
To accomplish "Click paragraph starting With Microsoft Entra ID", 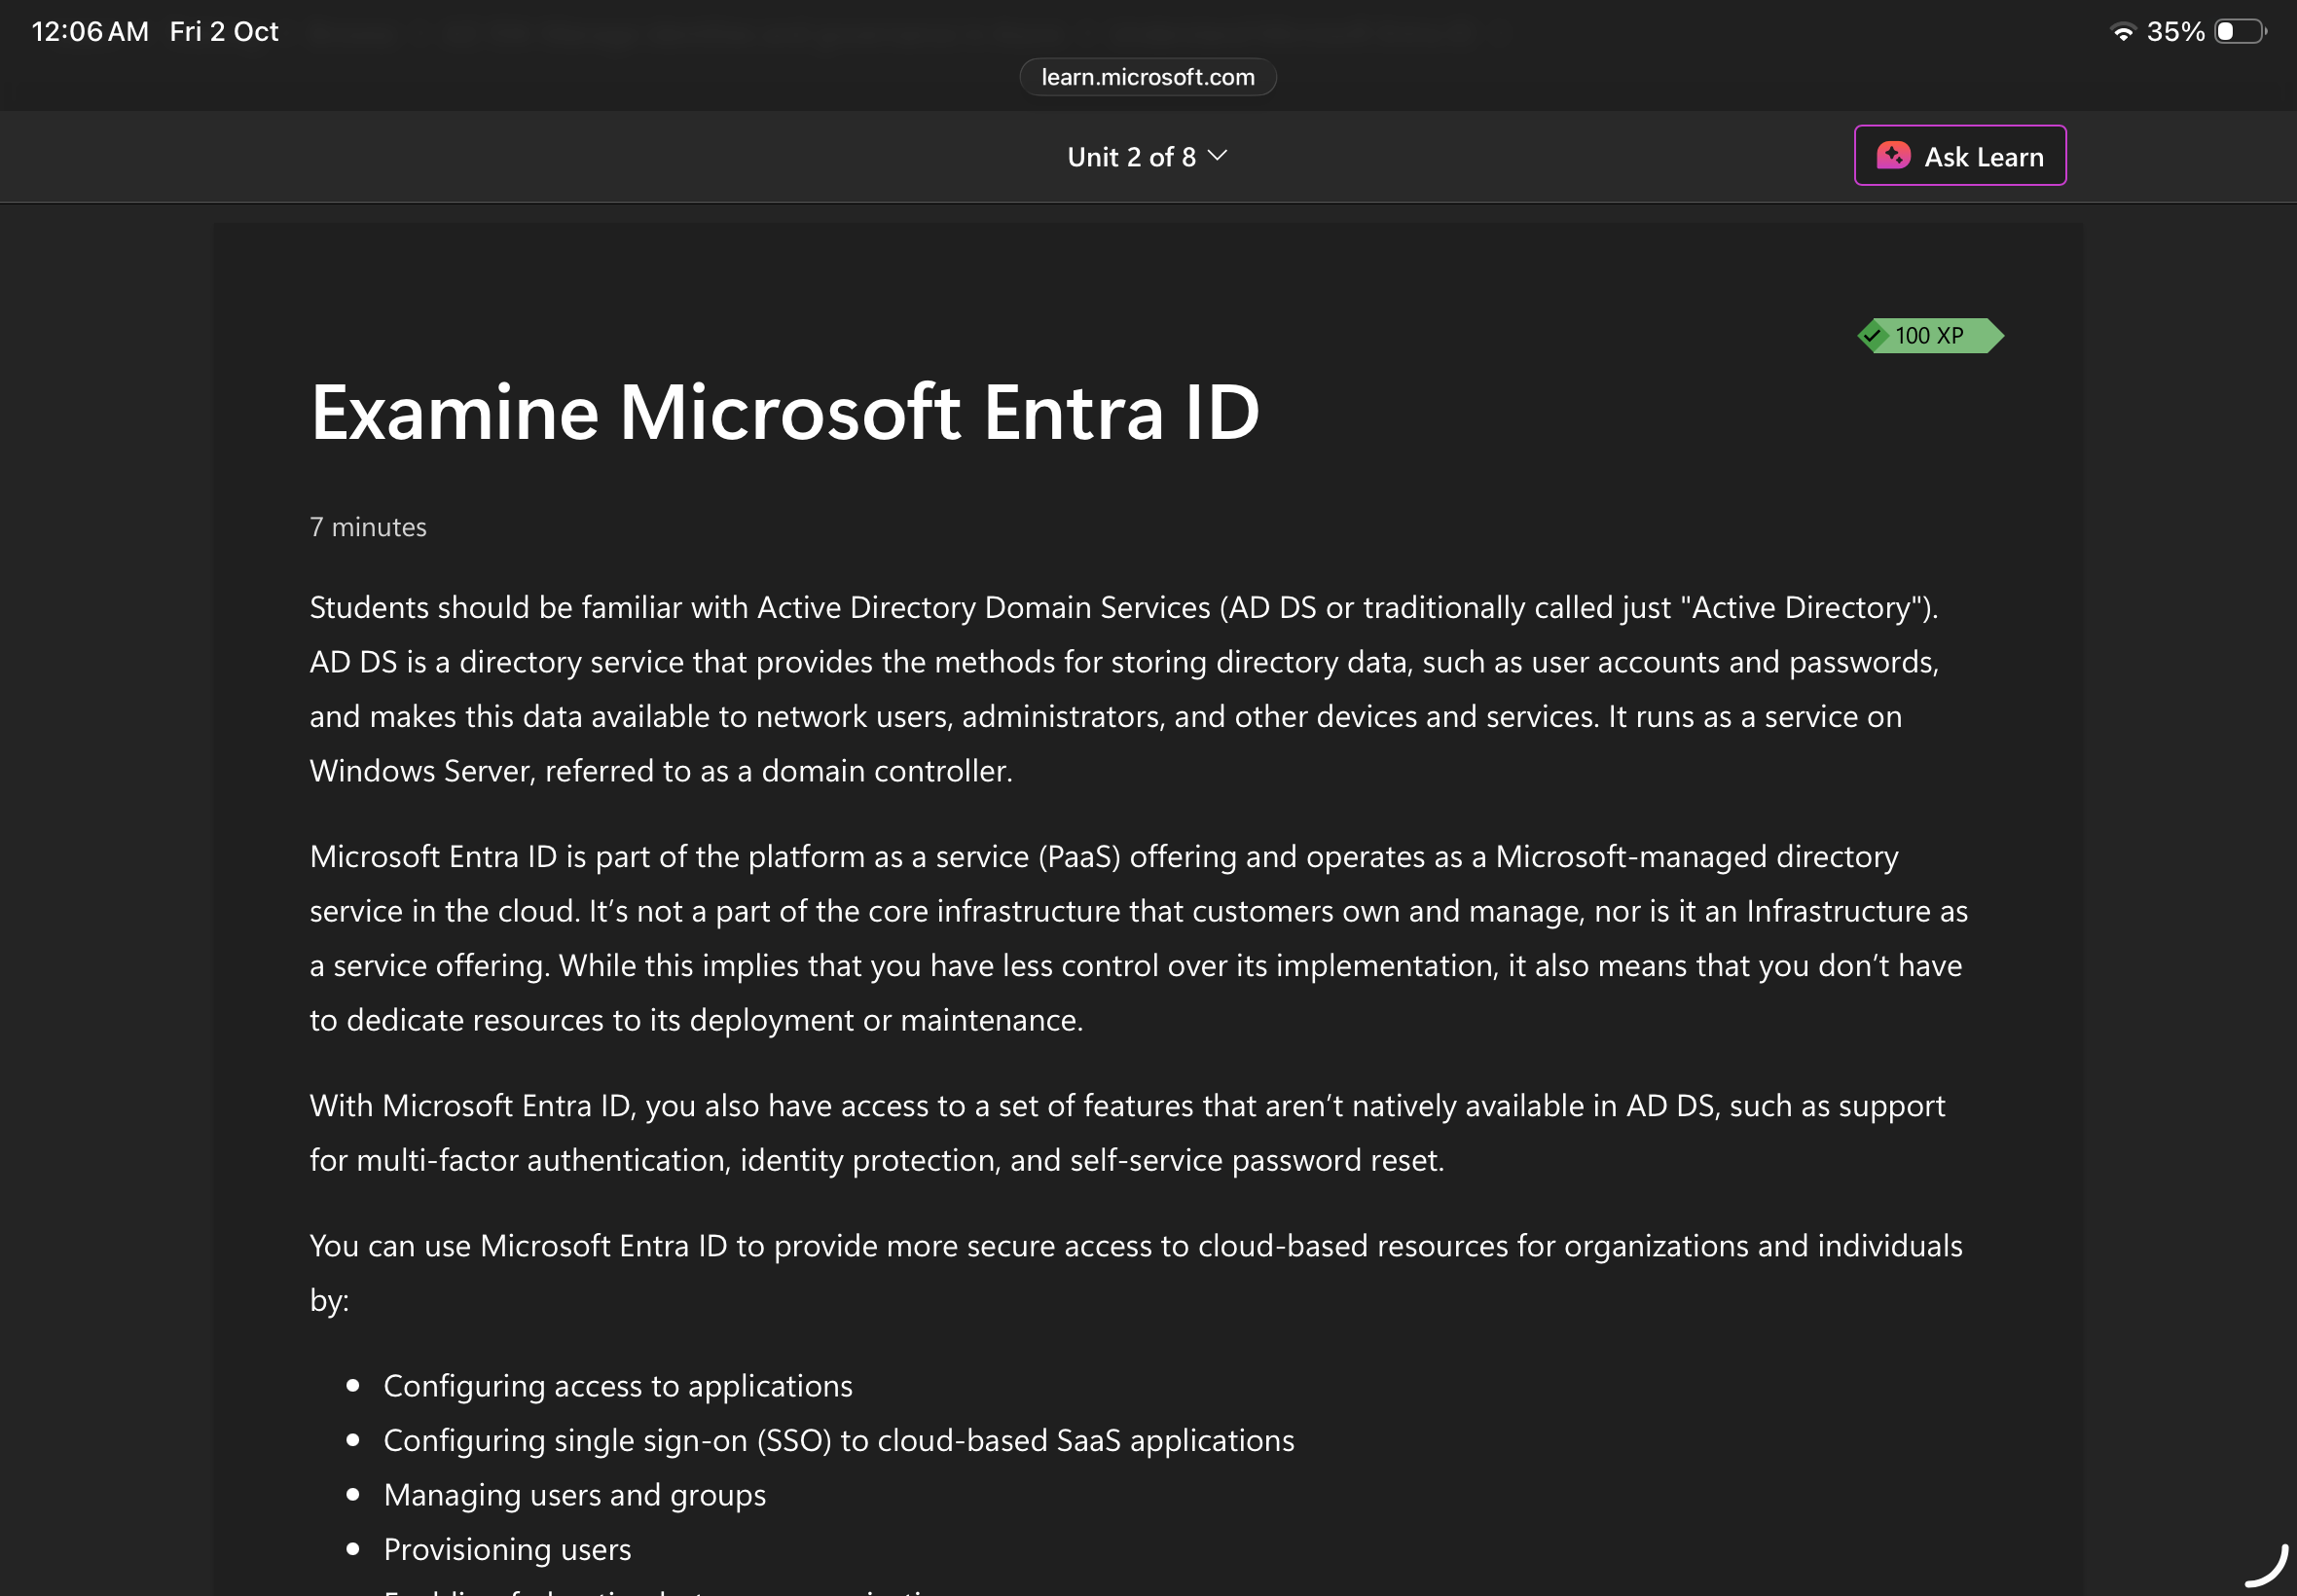I will (x=1127, y=1133).
